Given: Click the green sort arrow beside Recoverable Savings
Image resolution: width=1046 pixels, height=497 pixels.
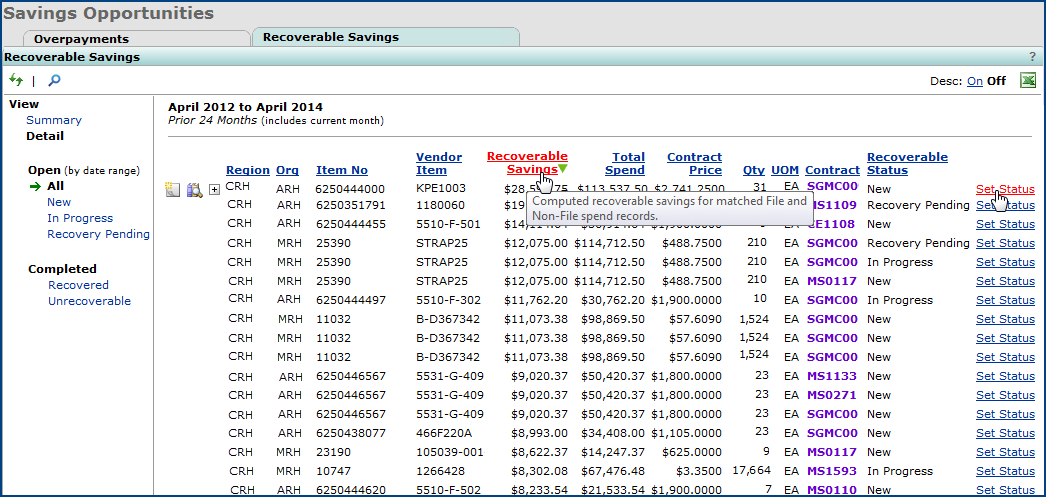Looking at the screenshot, I should coord(563,170).
